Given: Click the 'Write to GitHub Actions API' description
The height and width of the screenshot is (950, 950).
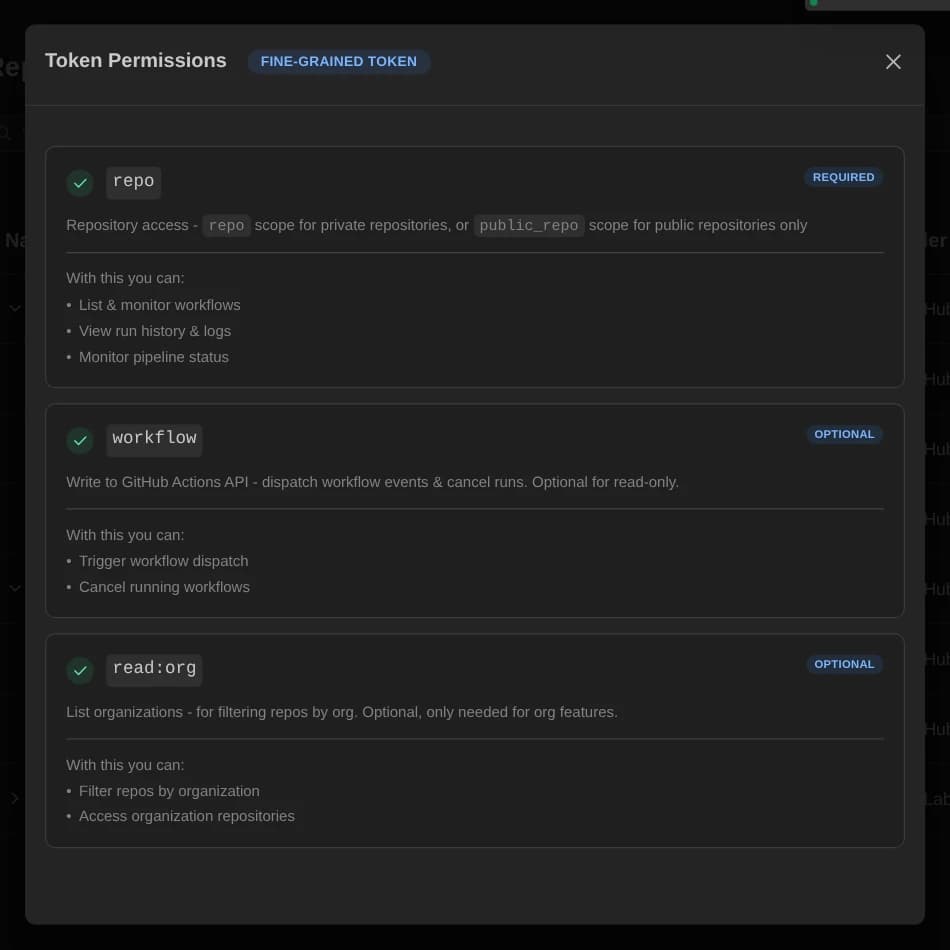Looking at the screenshot, I should click(372, 482).
